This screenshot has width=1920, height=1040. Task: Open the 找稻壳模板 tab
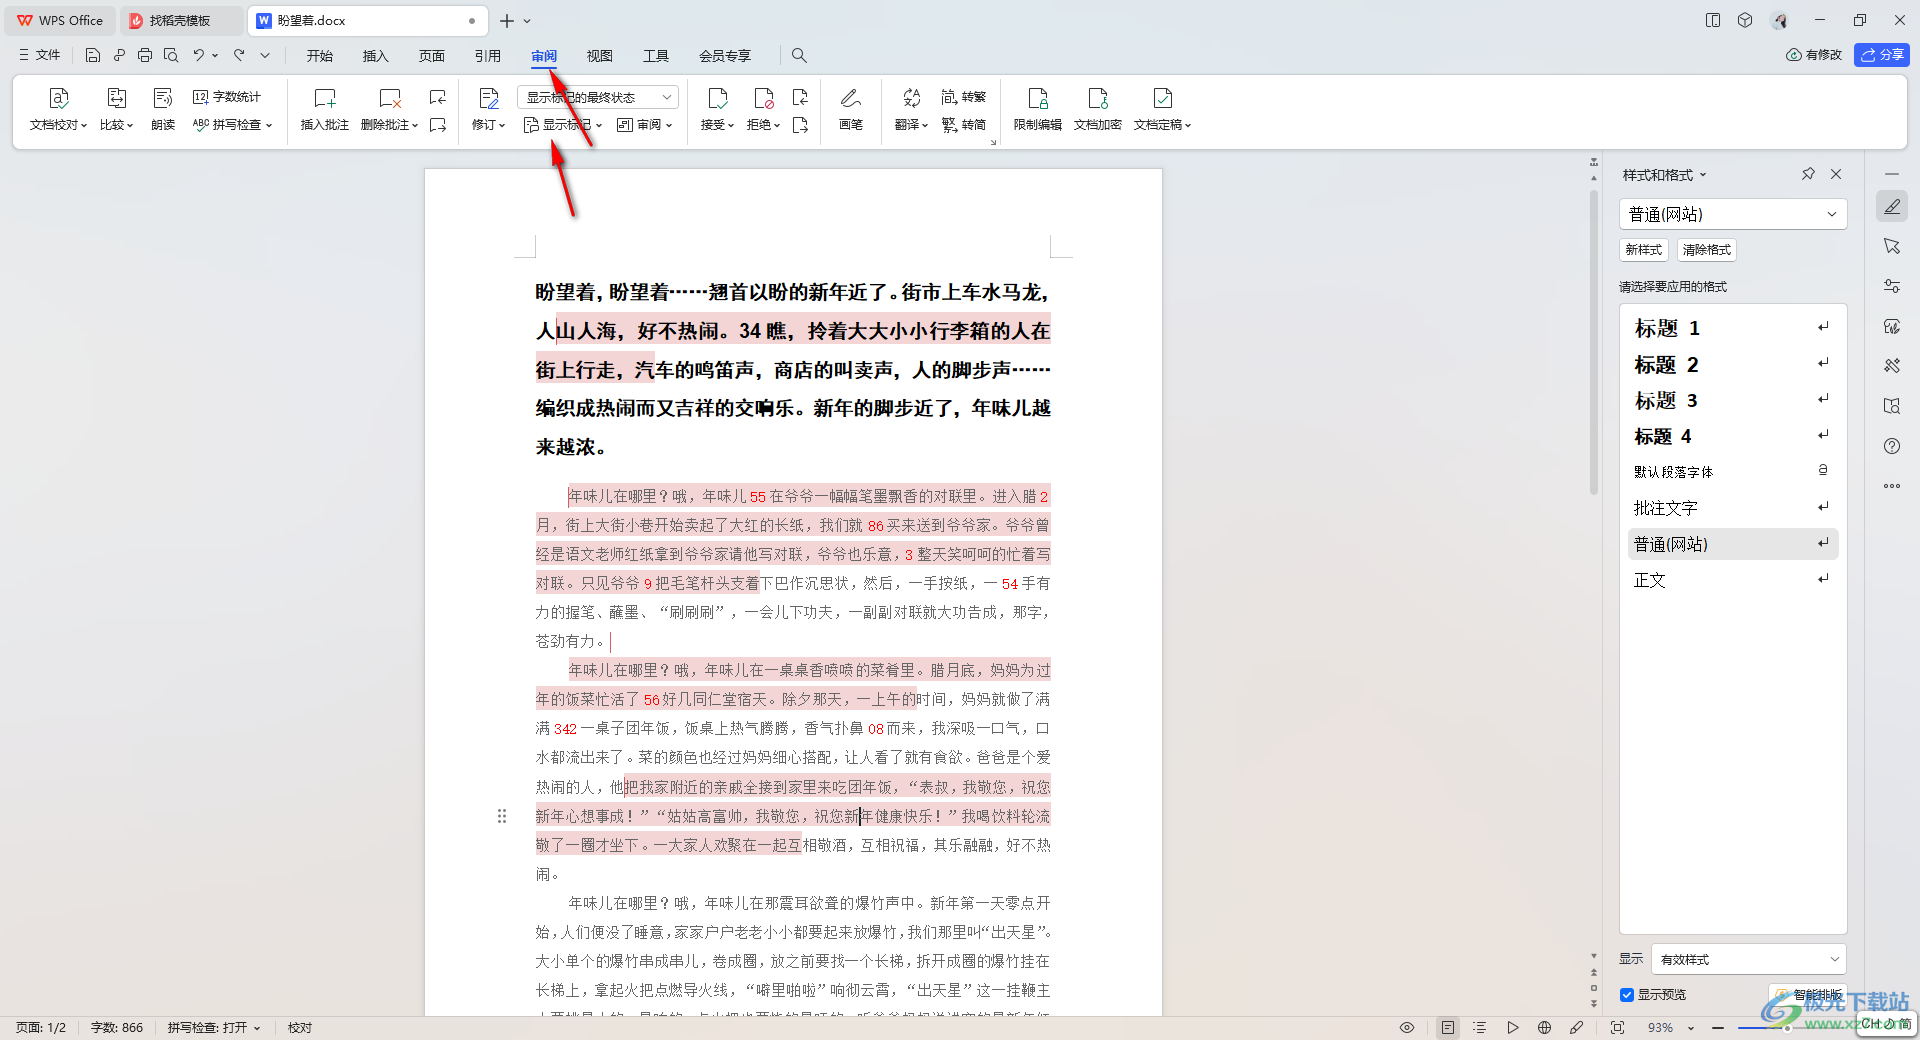pyautogui.click(x=180, y=20)
